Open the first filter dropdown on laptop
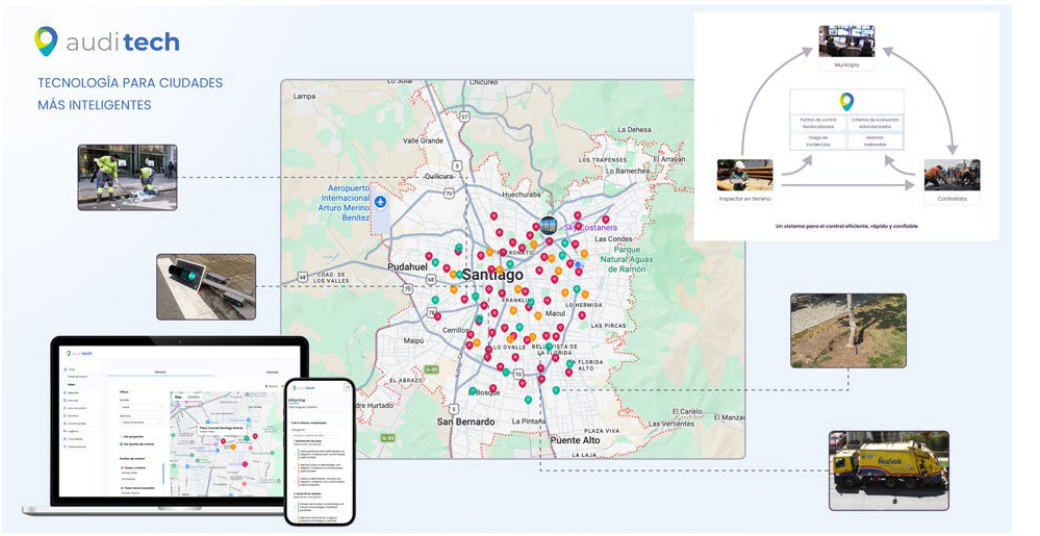1040x536 pixels. pos(141,407)
